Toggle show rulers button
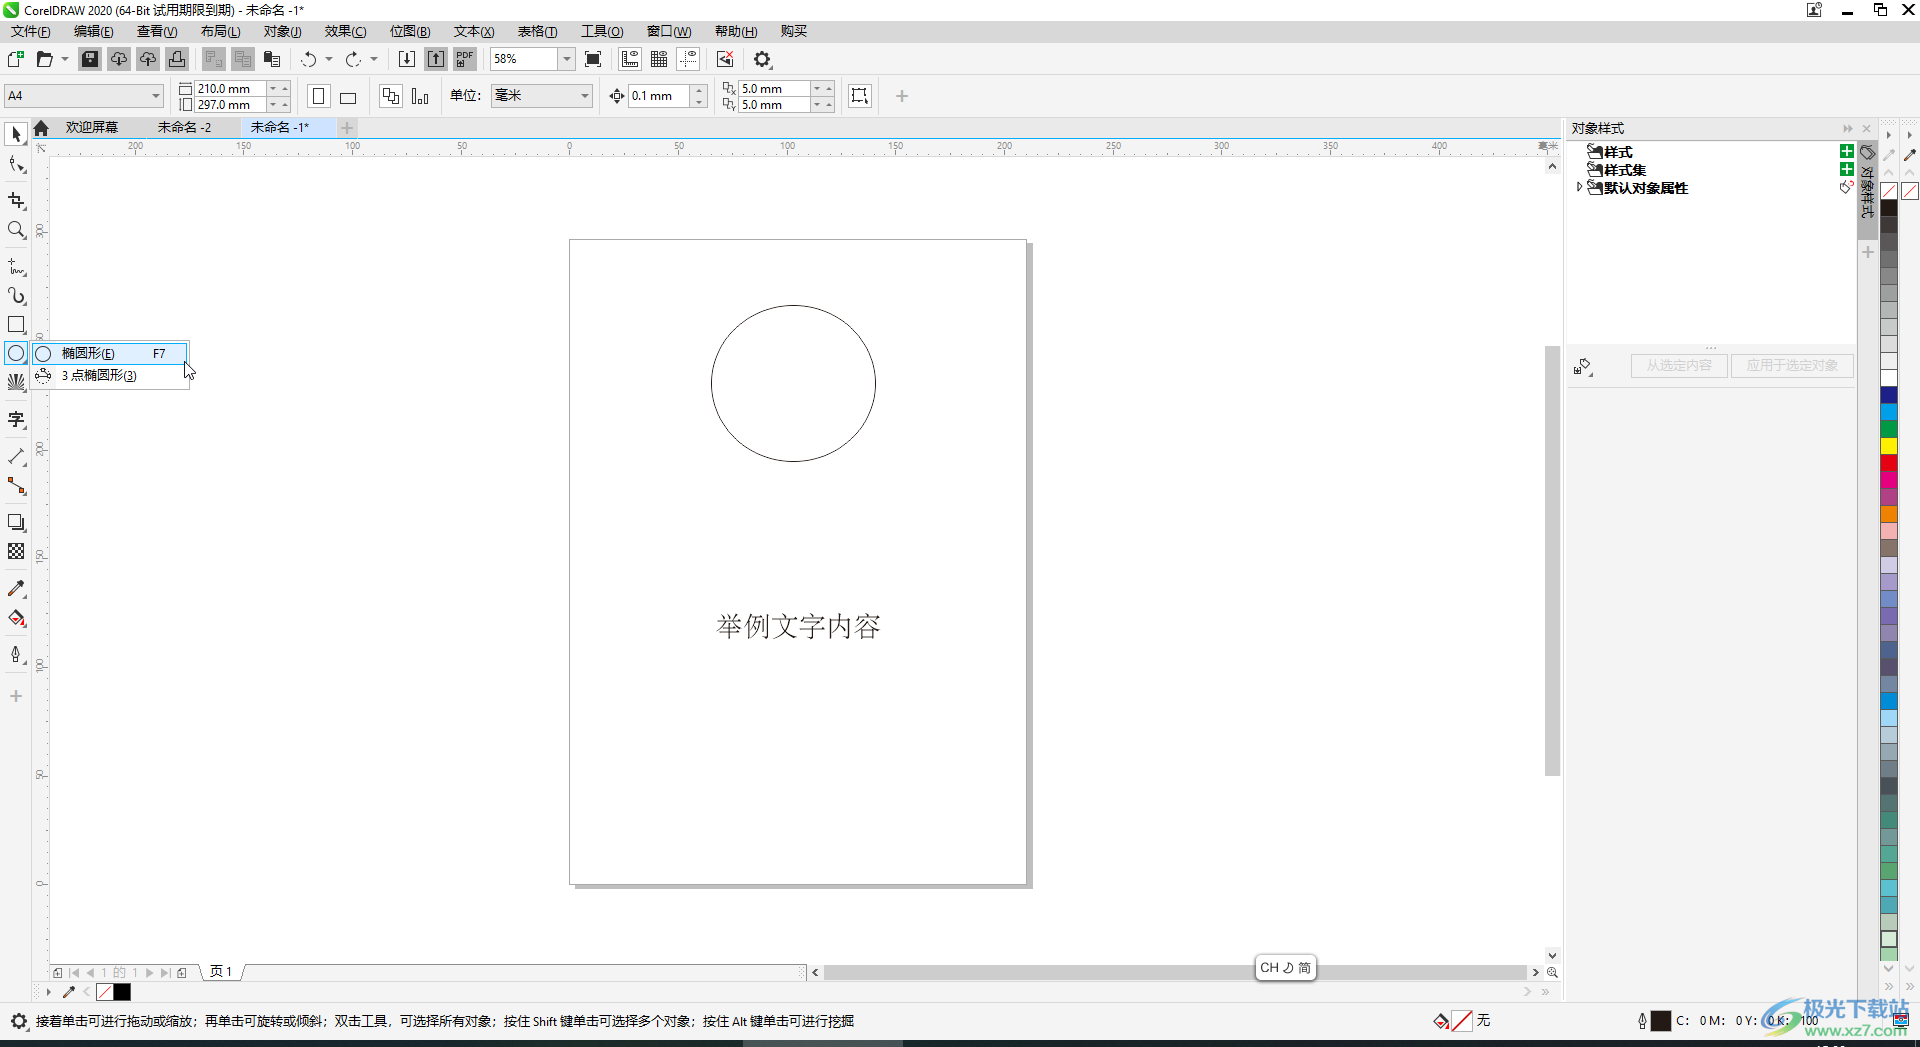This screenshot has height=1047, width=1920. (630, 59)
